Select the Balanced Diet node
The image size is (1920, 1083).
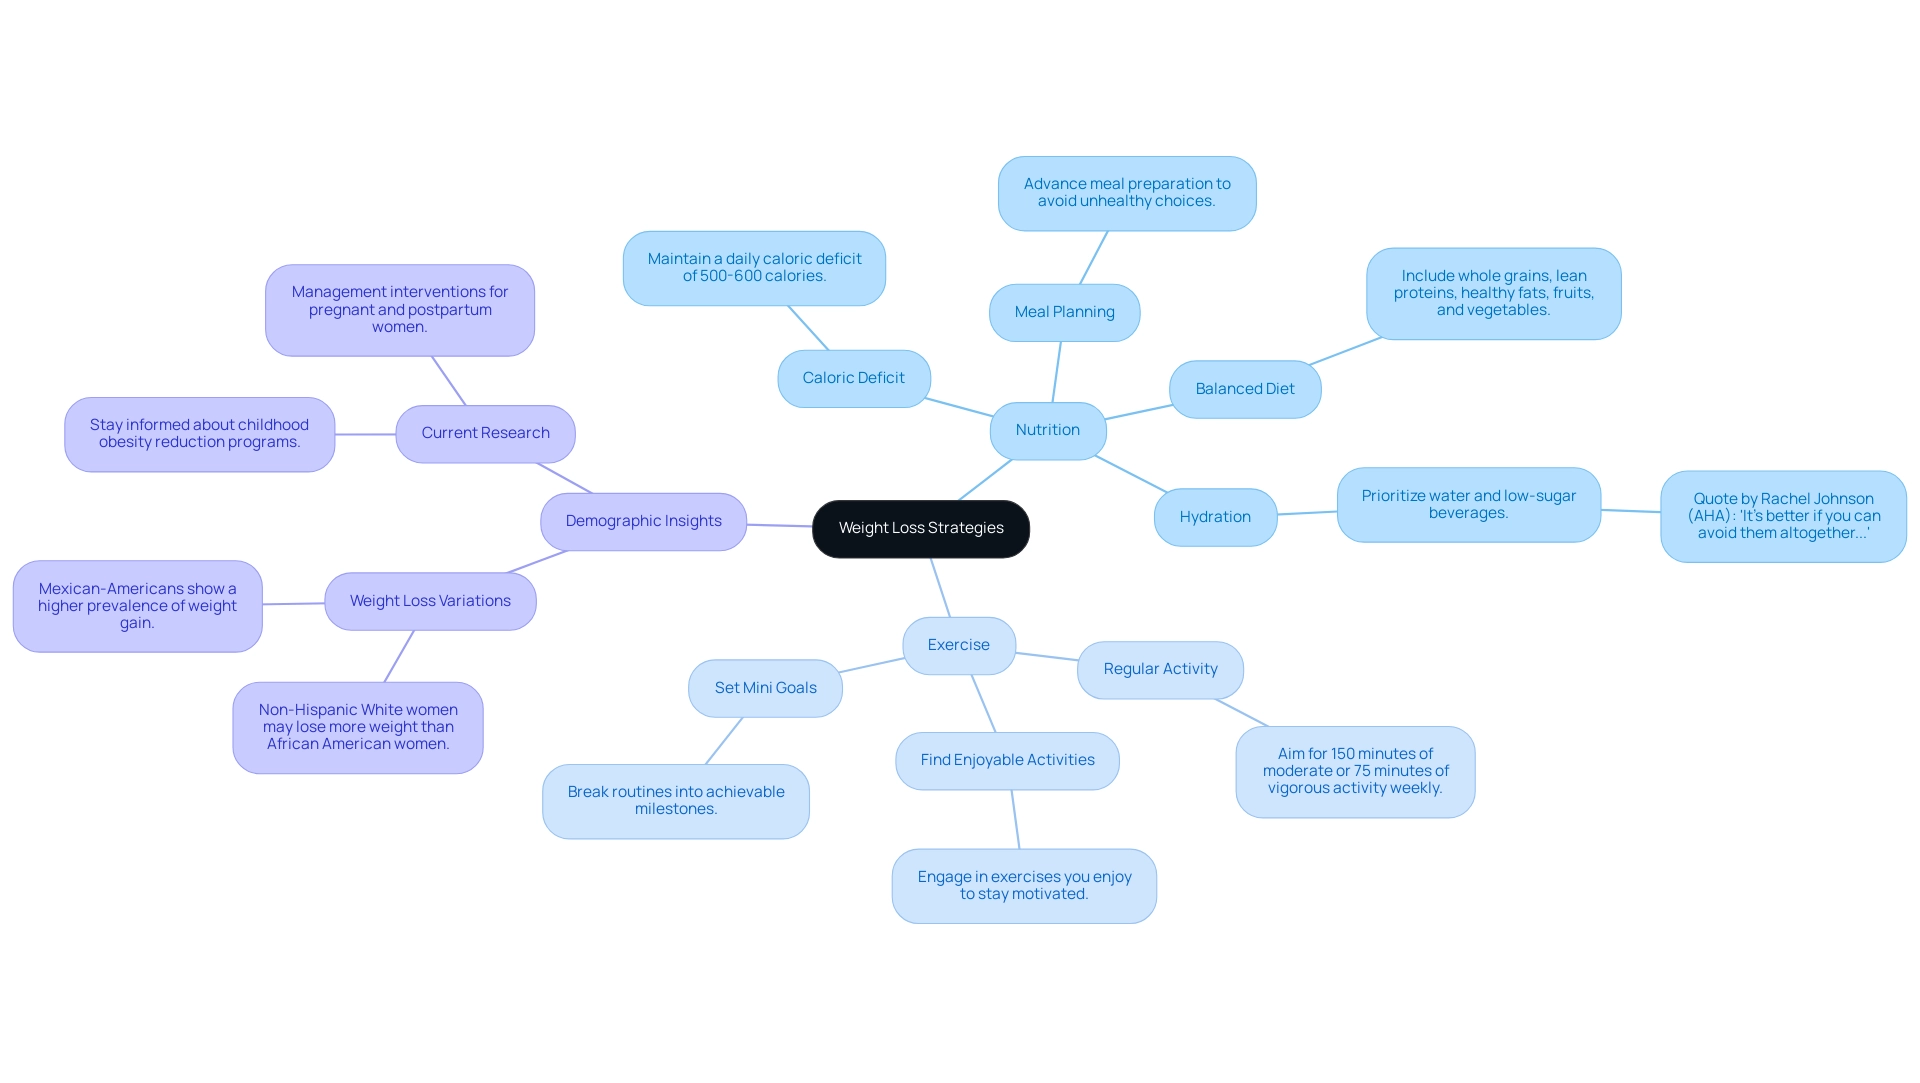click(1245, 387)
